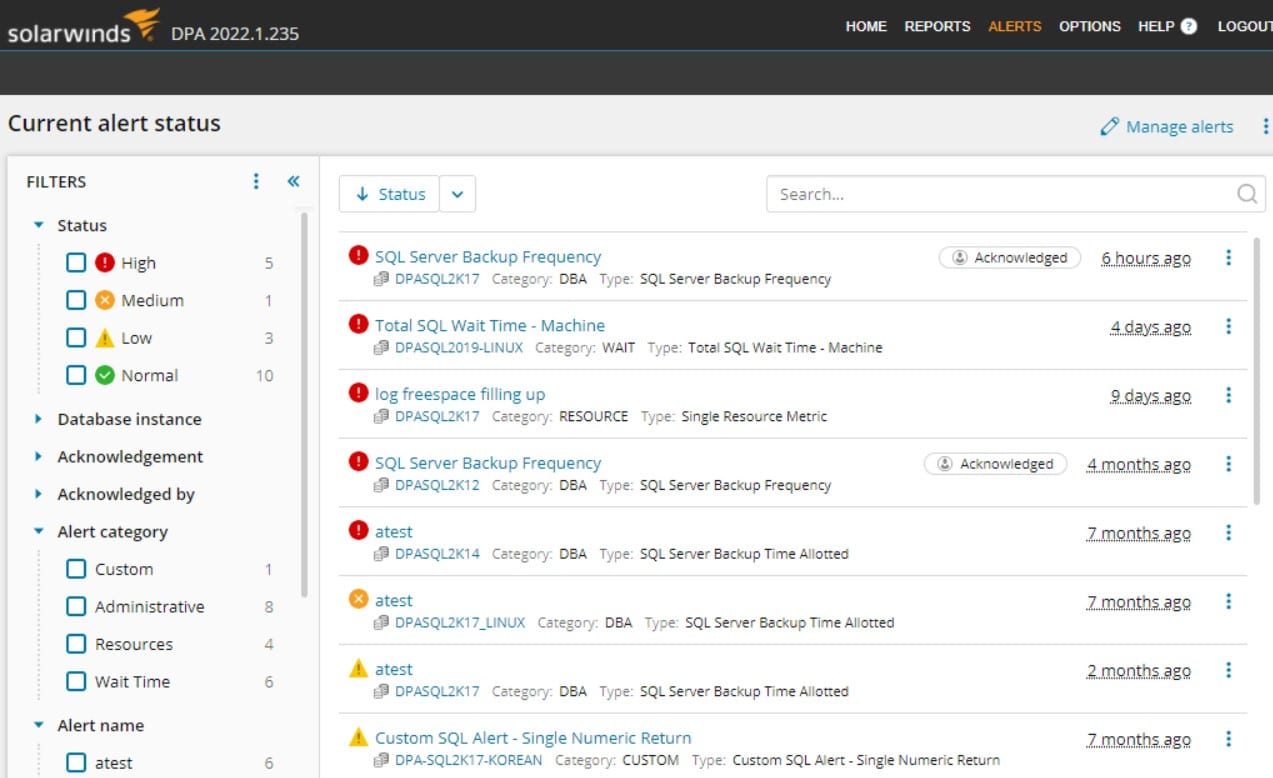Check the High status filter

(76, 263)
